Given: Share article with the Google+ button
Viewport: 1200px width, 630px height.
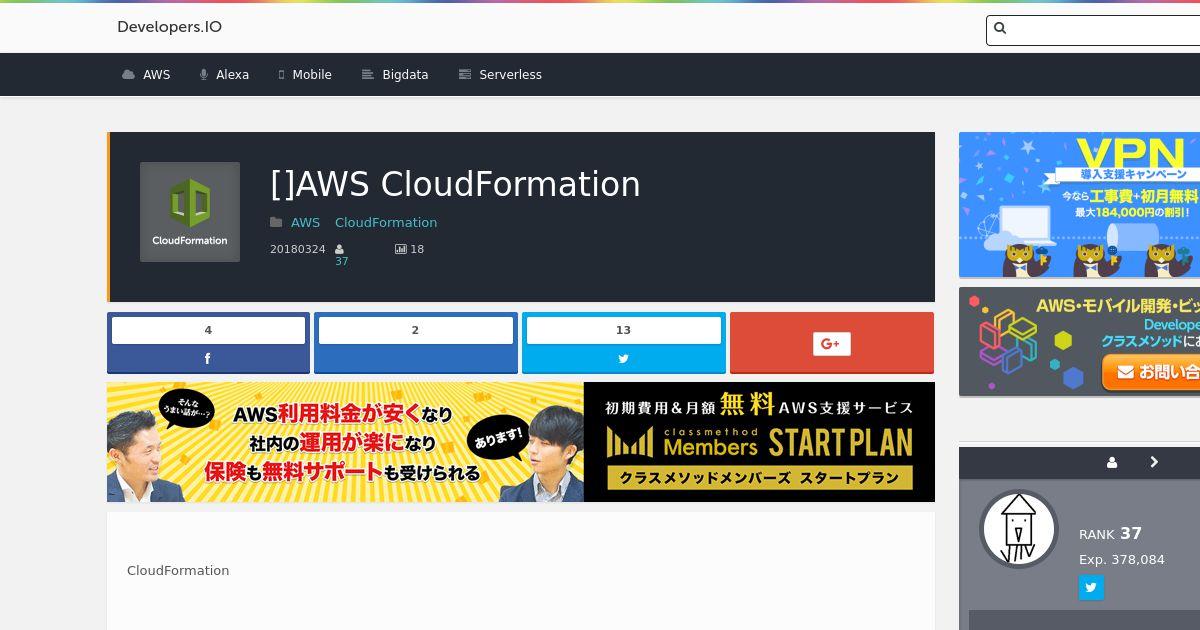Looking at the screenshot, I should [831, 343].
